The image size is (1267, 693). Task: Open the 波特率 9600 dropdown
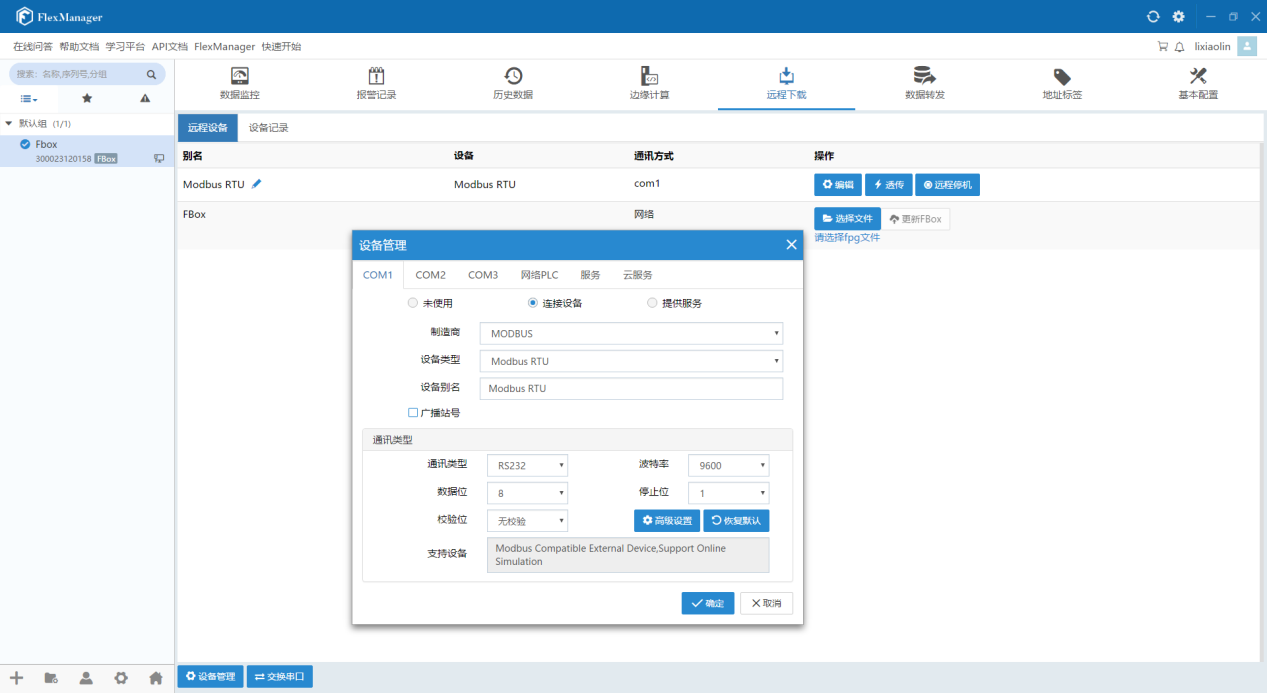[x=728, y=465]
